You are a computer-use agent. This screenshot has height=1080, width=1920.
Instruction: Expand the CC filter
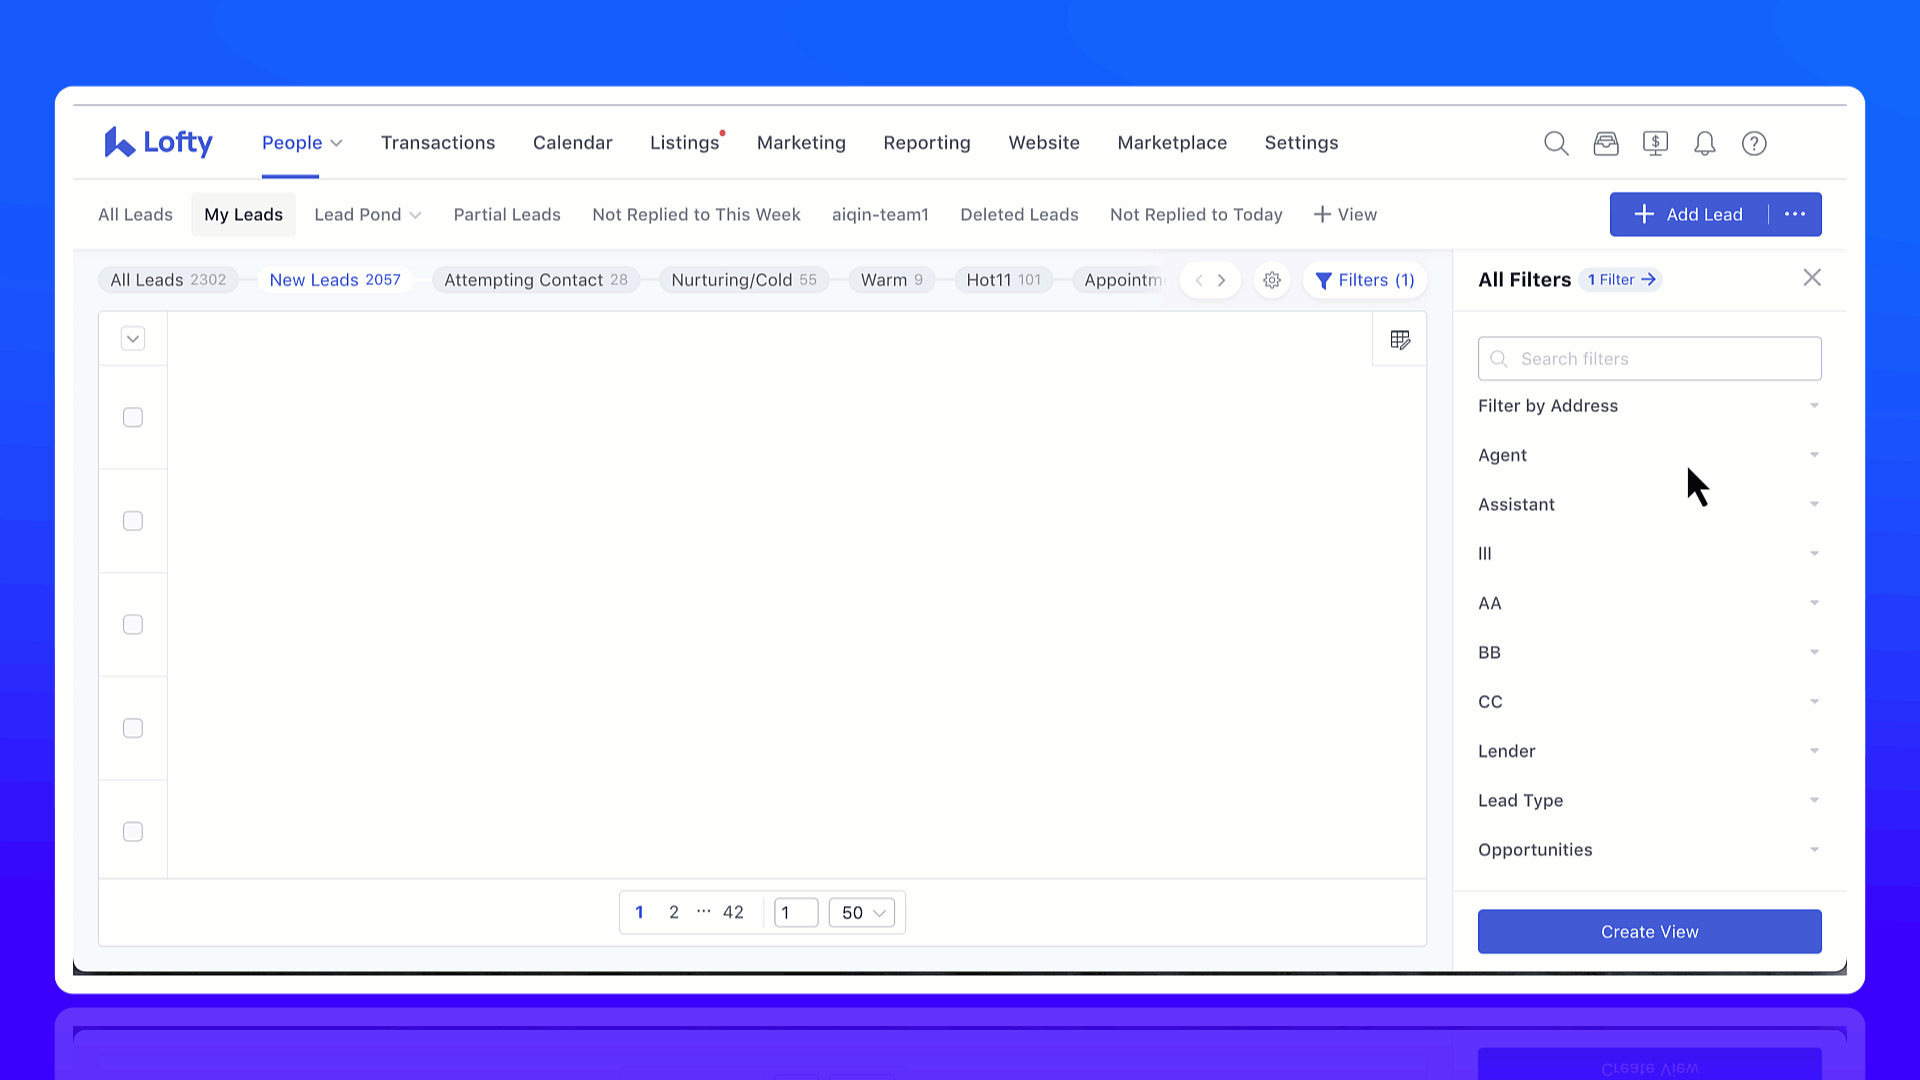click(1649, 701)
